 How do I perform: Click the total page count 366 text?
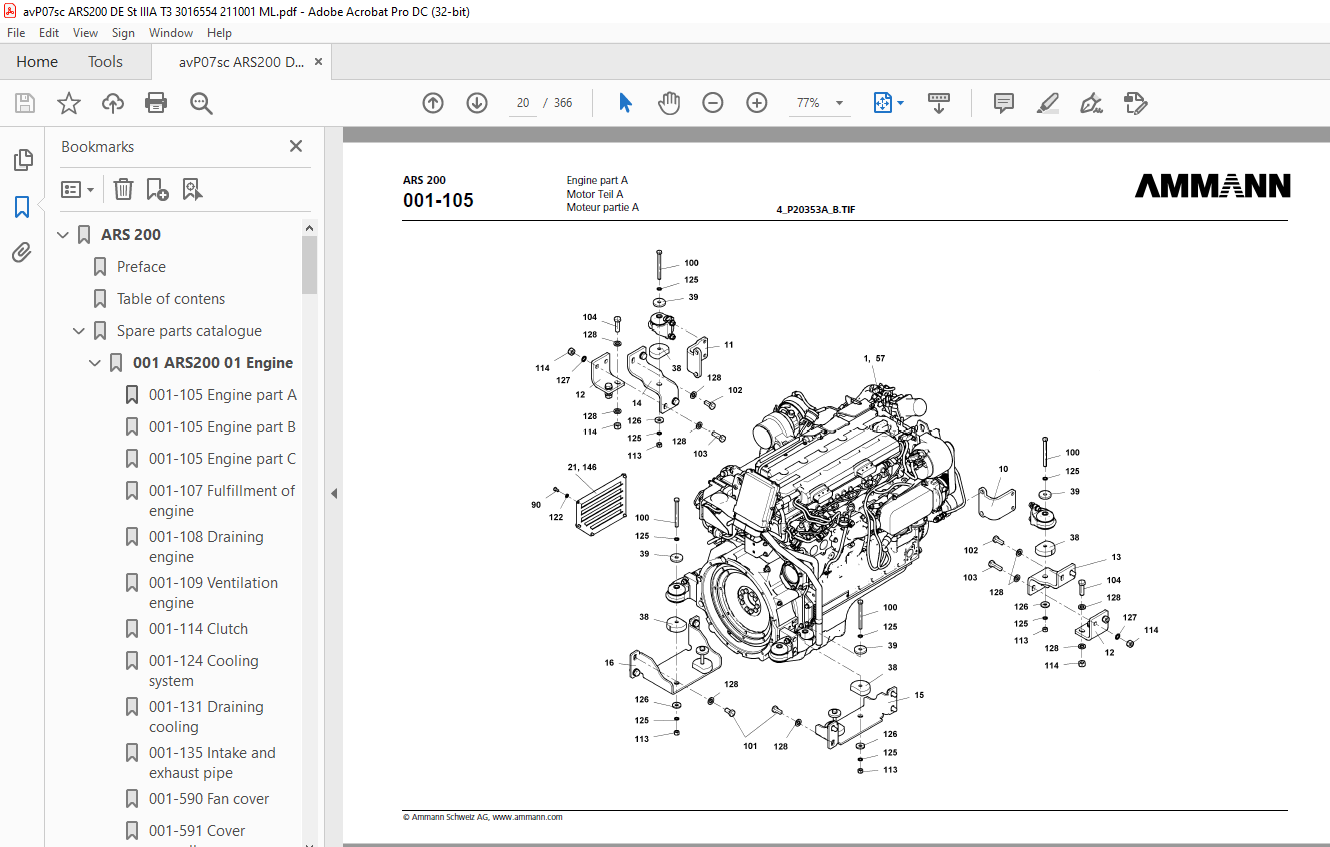click(563, 103)
